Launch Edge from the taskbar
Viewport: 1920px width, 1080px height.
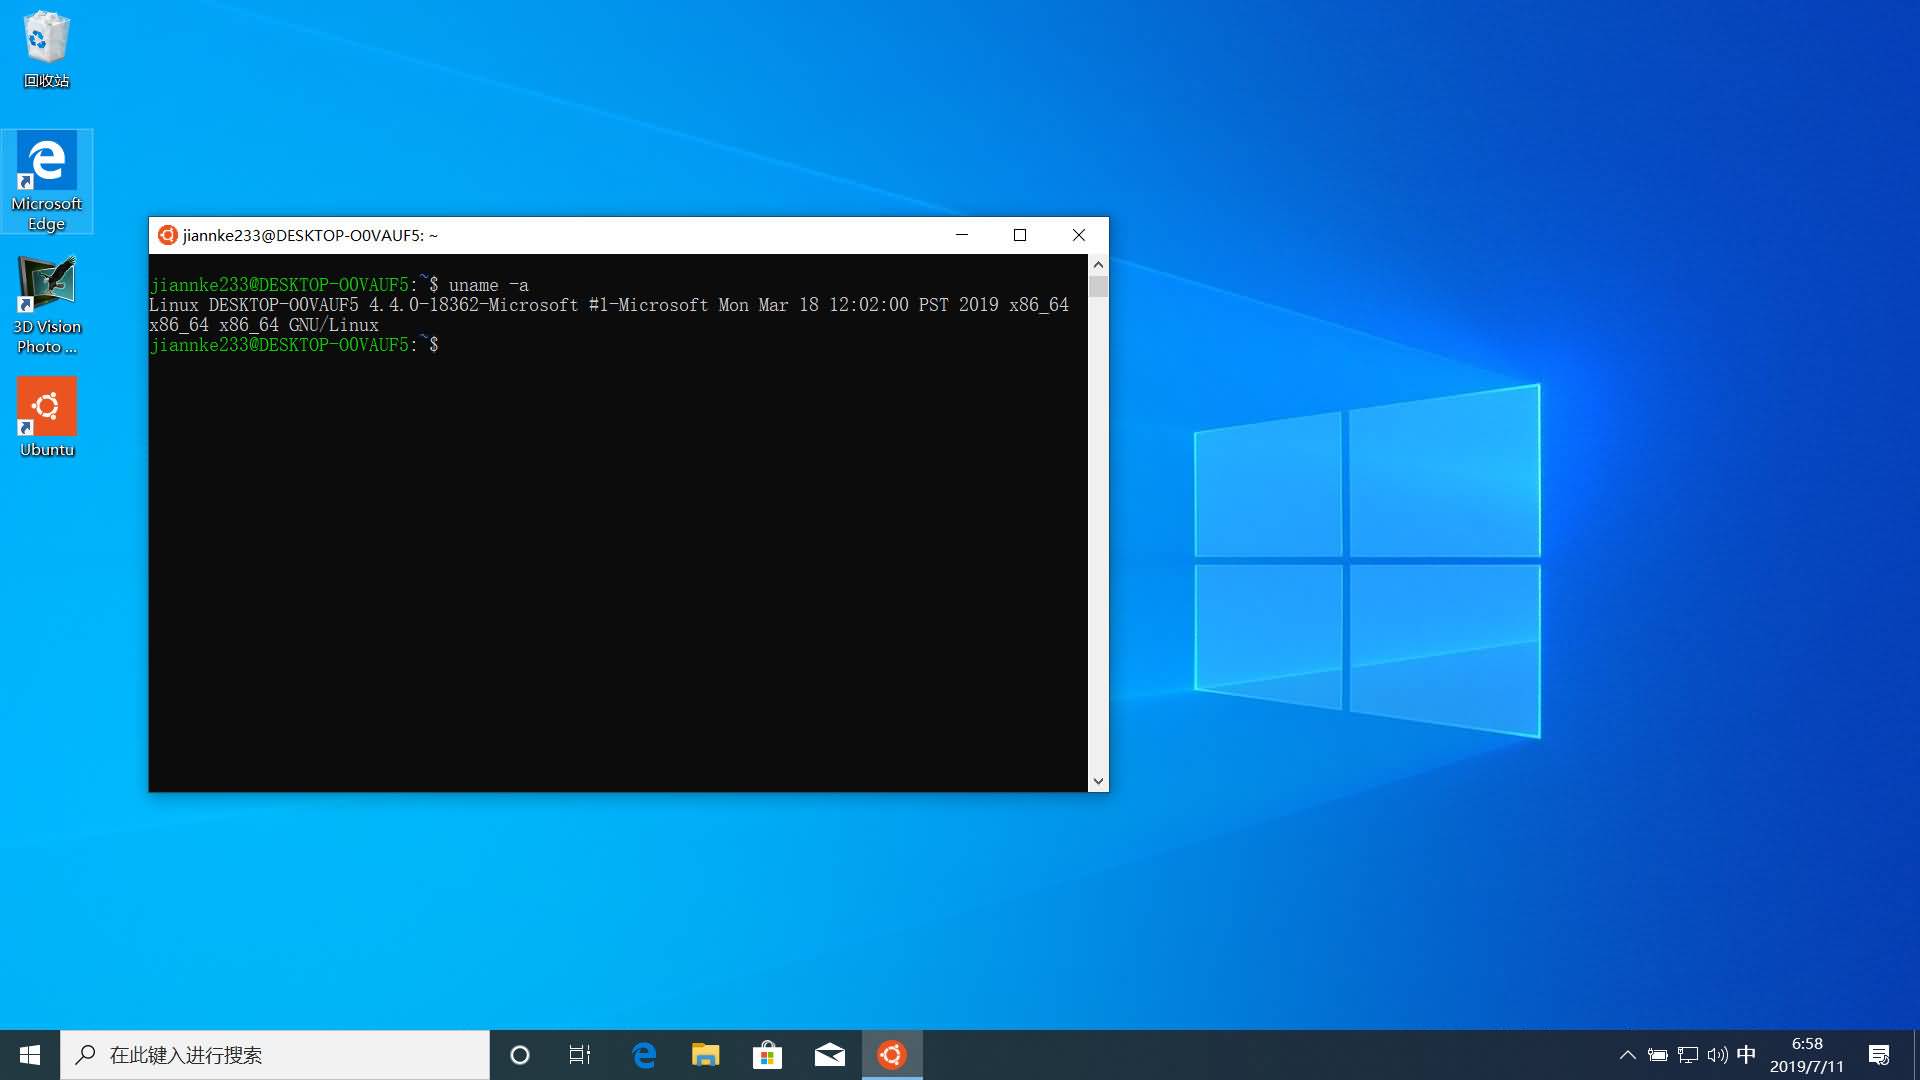pos(644,1055)
